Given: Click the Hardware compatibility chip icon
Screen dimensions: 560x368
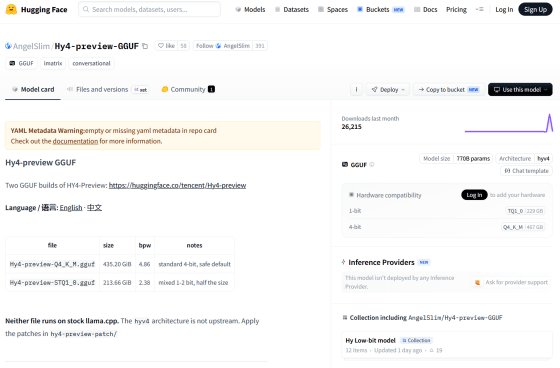Looking at the screenshot, I should pyautogui.click(x=351, y=195).
